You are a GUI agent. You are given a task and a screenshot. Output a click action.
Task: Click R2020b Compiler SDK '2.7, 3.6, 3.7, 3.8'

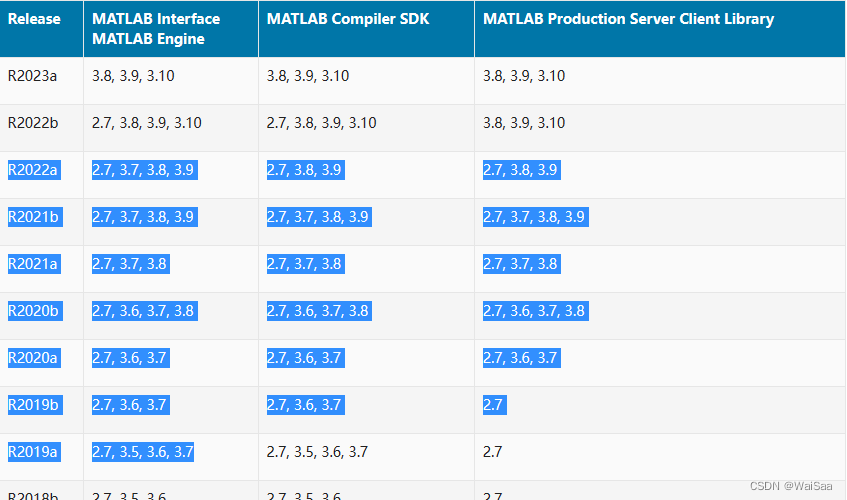[319, 310]
